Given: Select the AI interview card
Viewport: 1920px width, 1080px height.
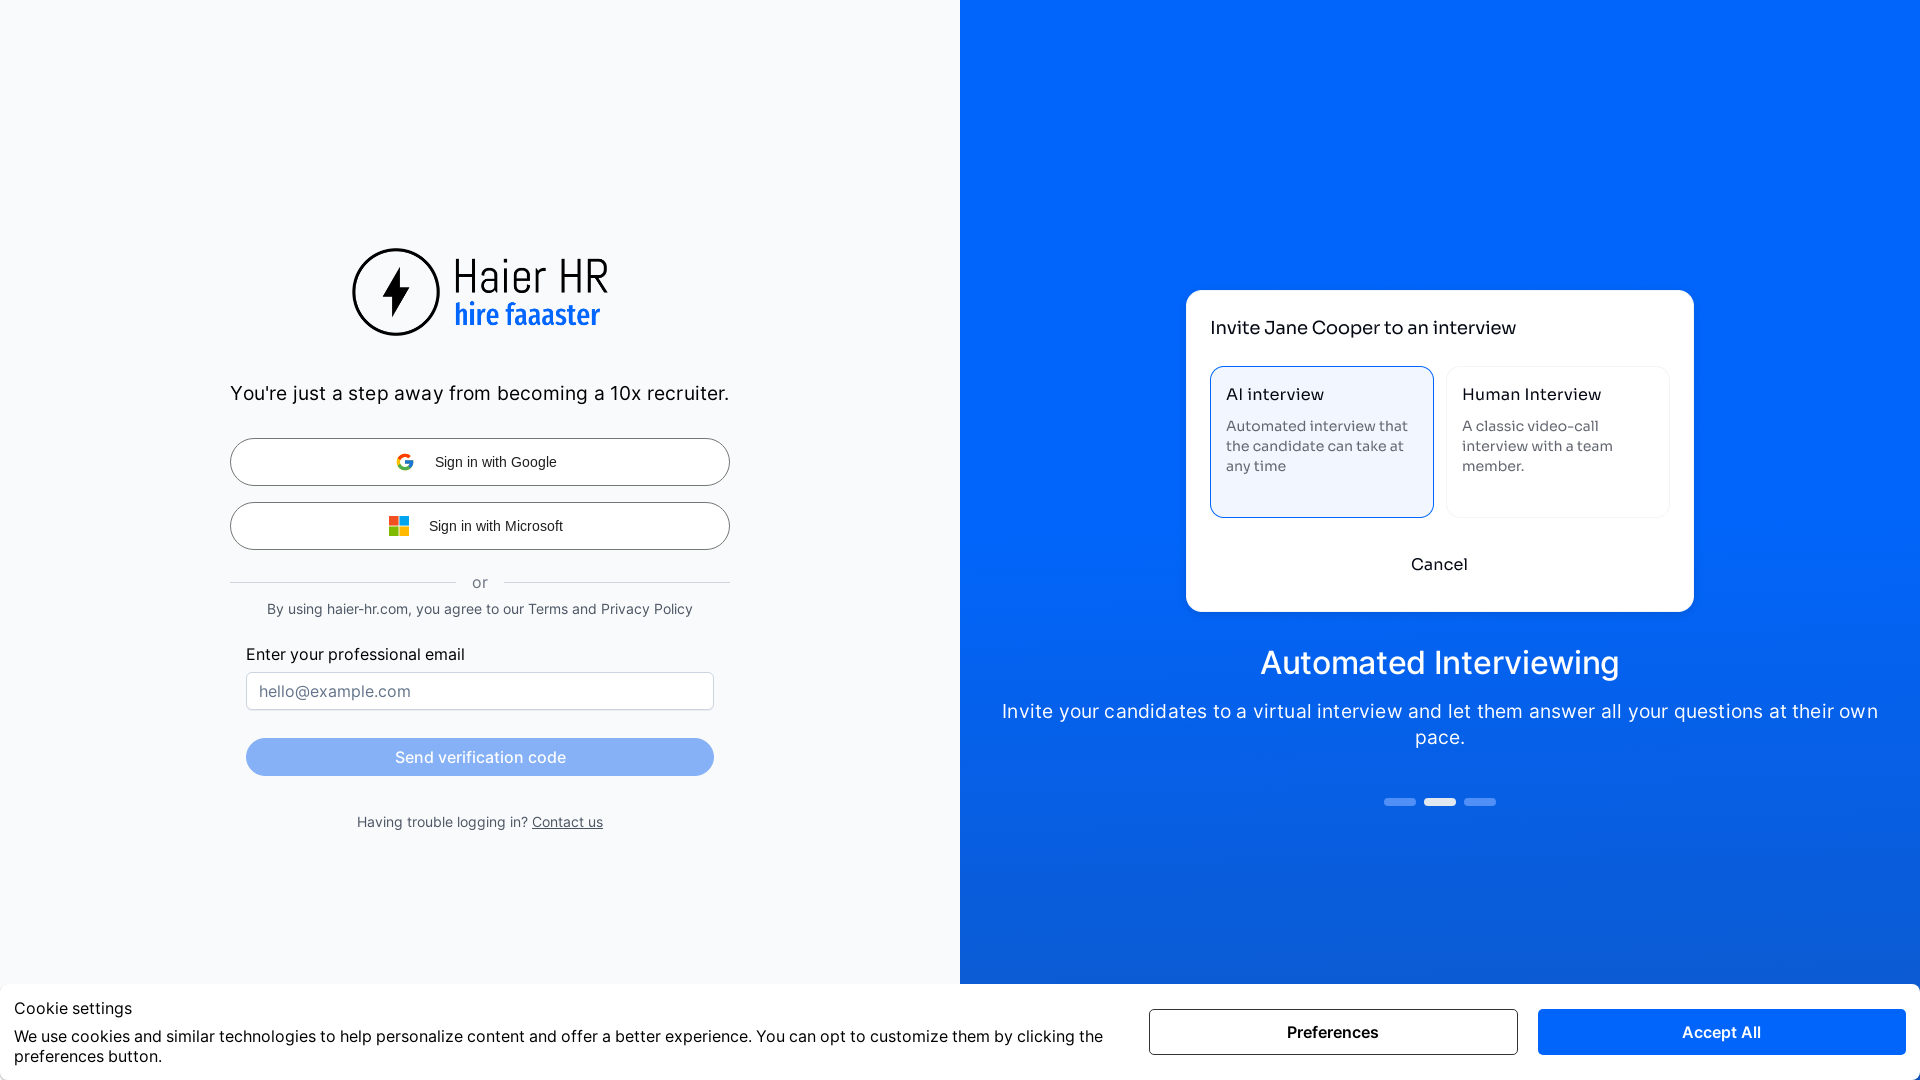Looking at the screenshot, I should (x=1322, y=442).
